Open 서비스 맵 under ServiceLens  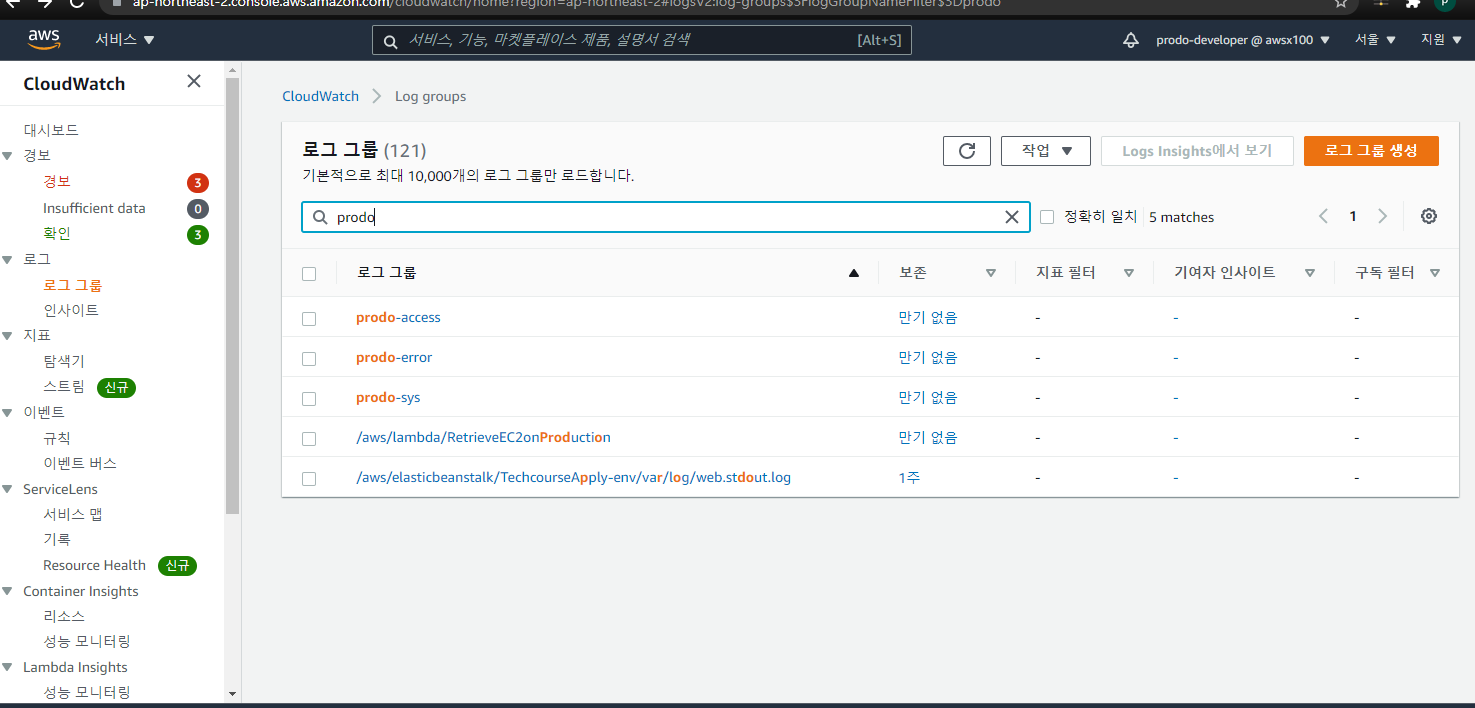pos(73,515)
